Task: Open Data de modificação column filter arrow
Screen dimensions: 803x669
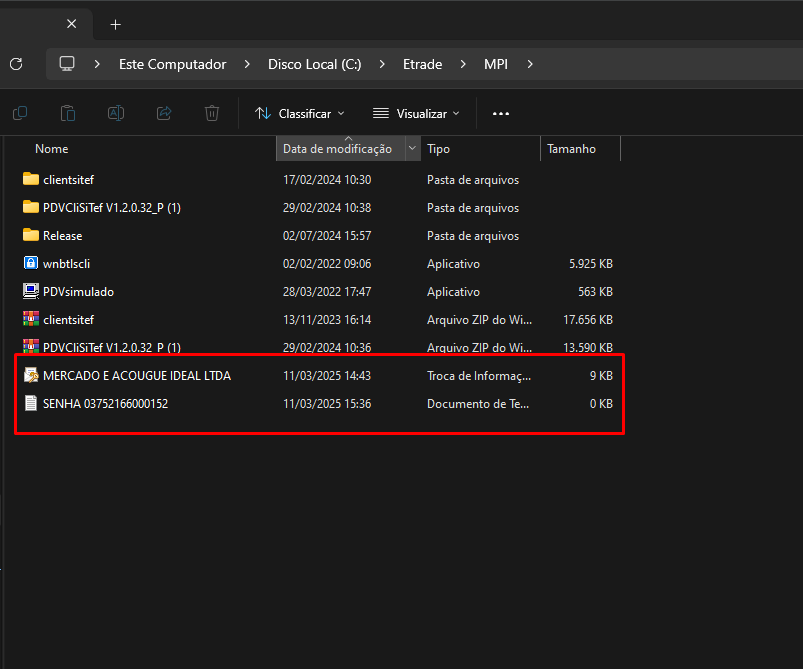Action: pyautogui.click(x=412, y=149)
